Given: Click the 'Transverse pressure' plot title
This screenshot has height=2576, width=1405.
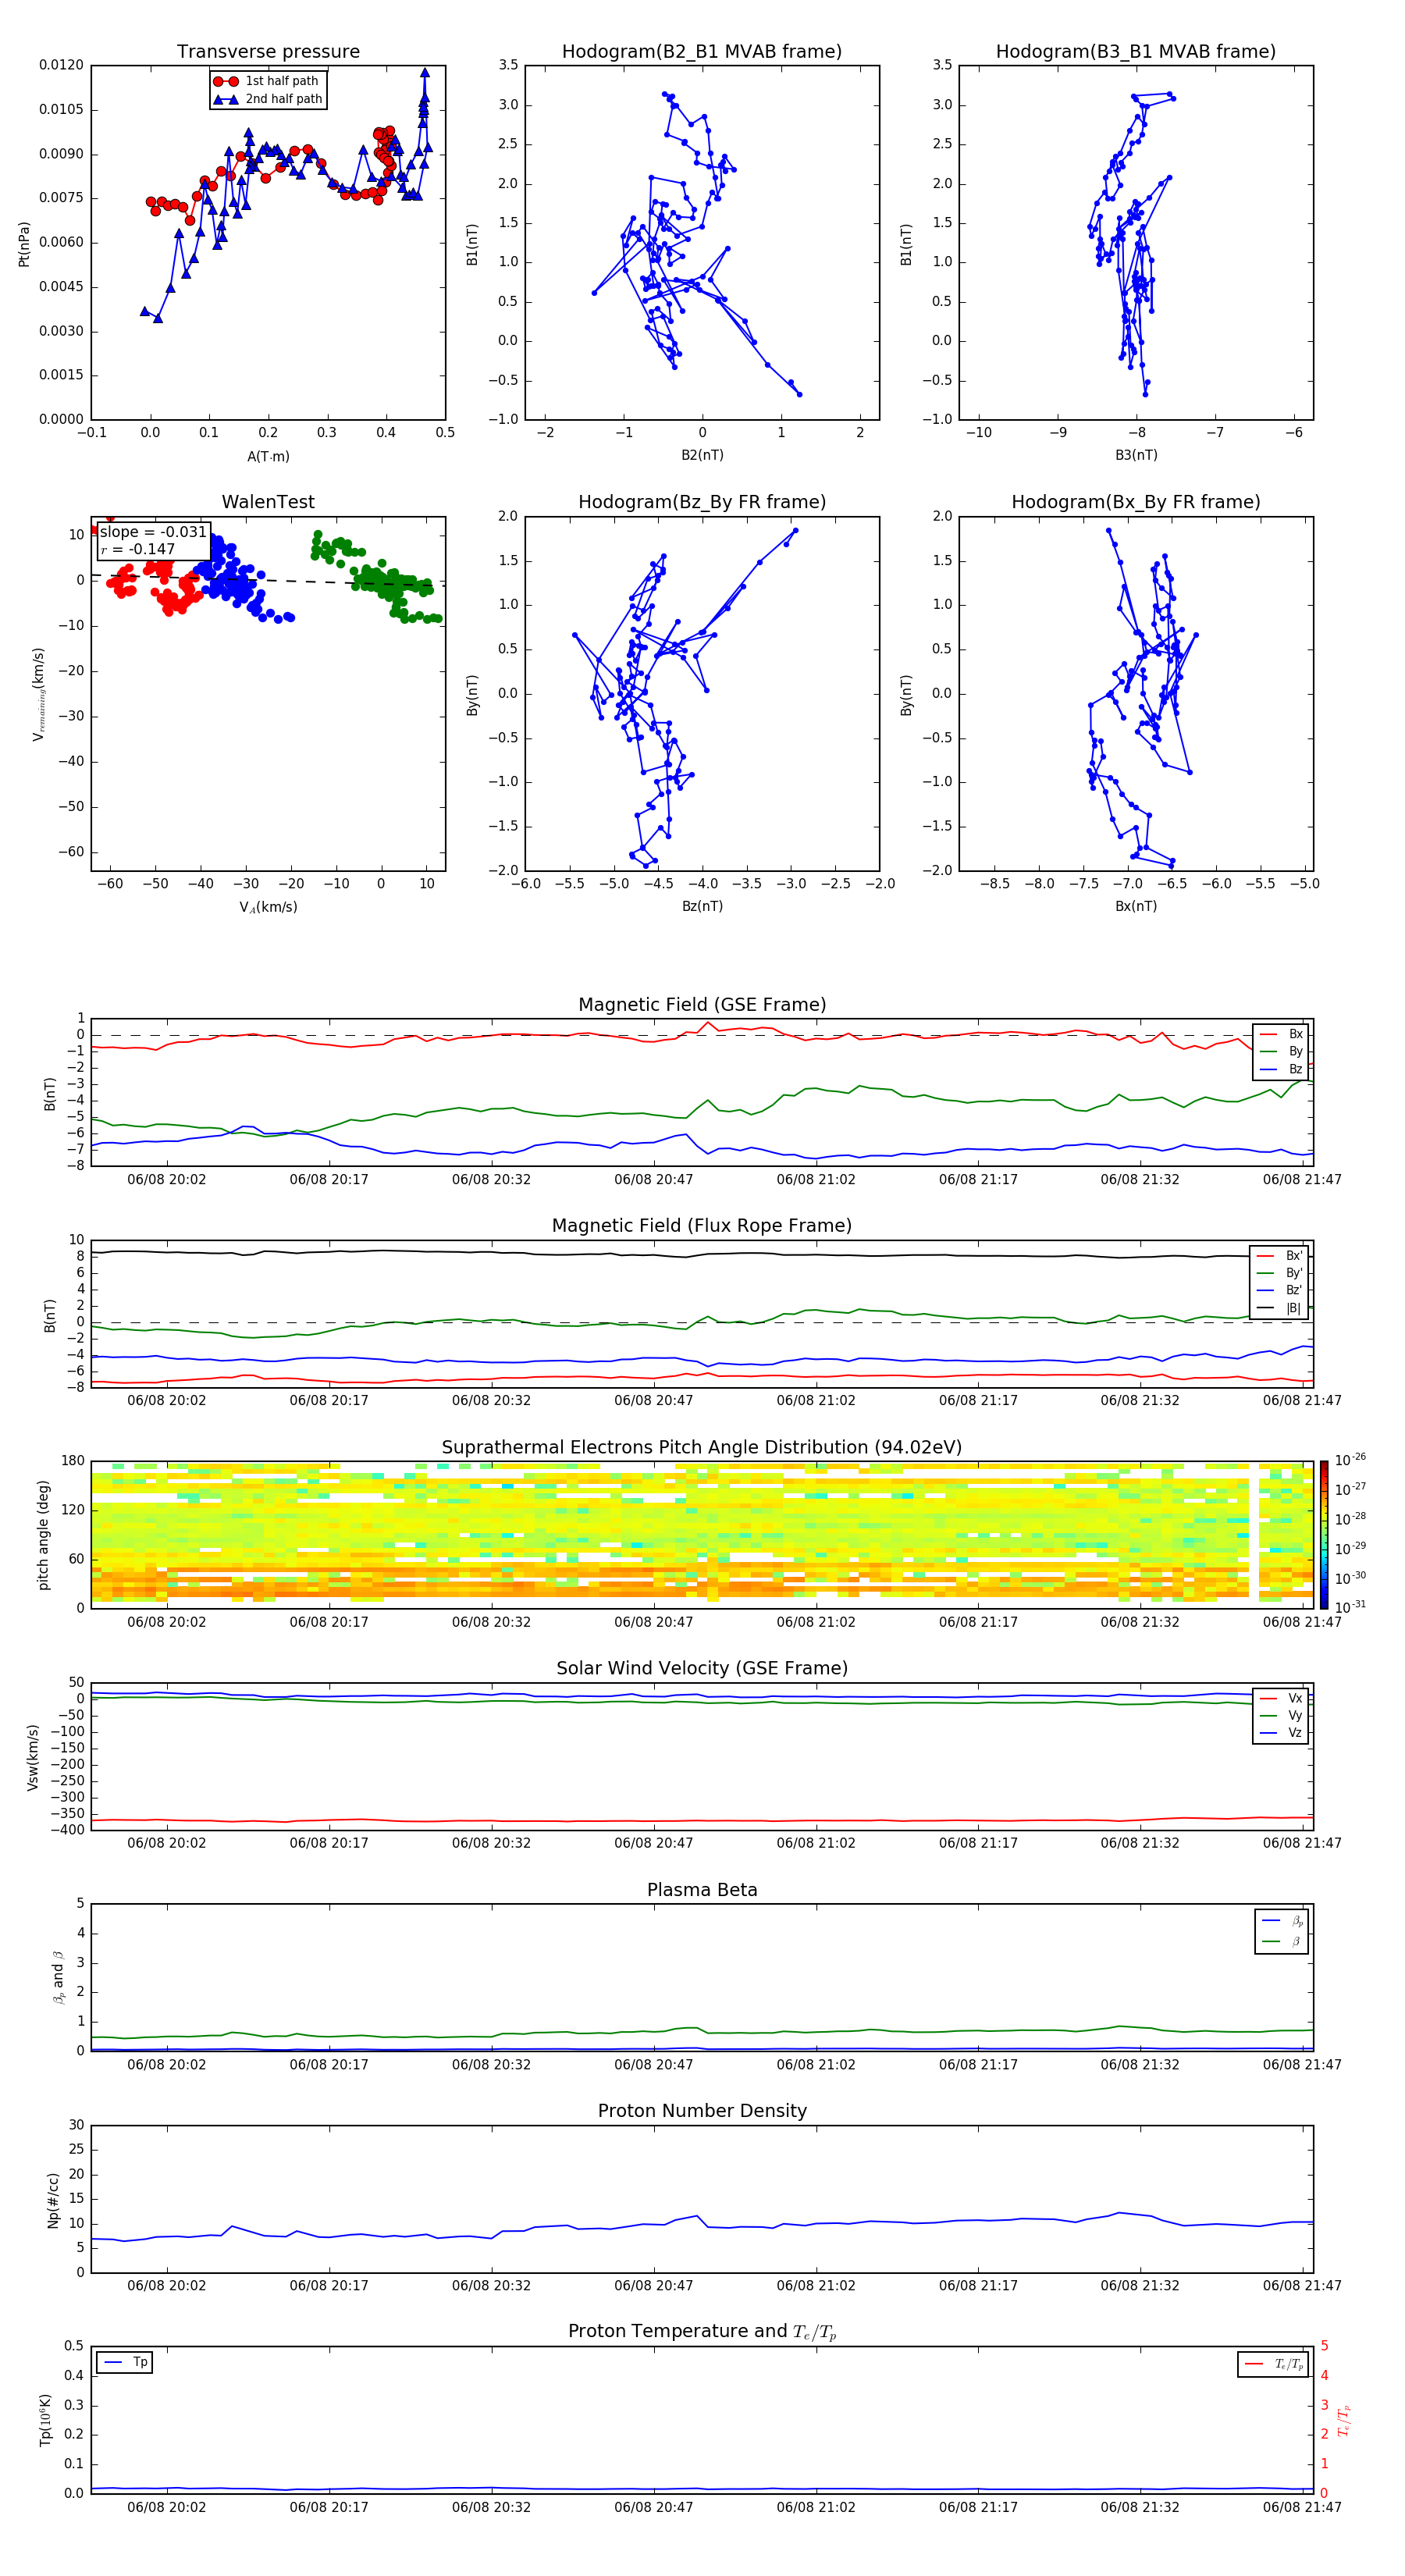Looking at the screenshot, I should pyautogui.click(x=268, y=52).
